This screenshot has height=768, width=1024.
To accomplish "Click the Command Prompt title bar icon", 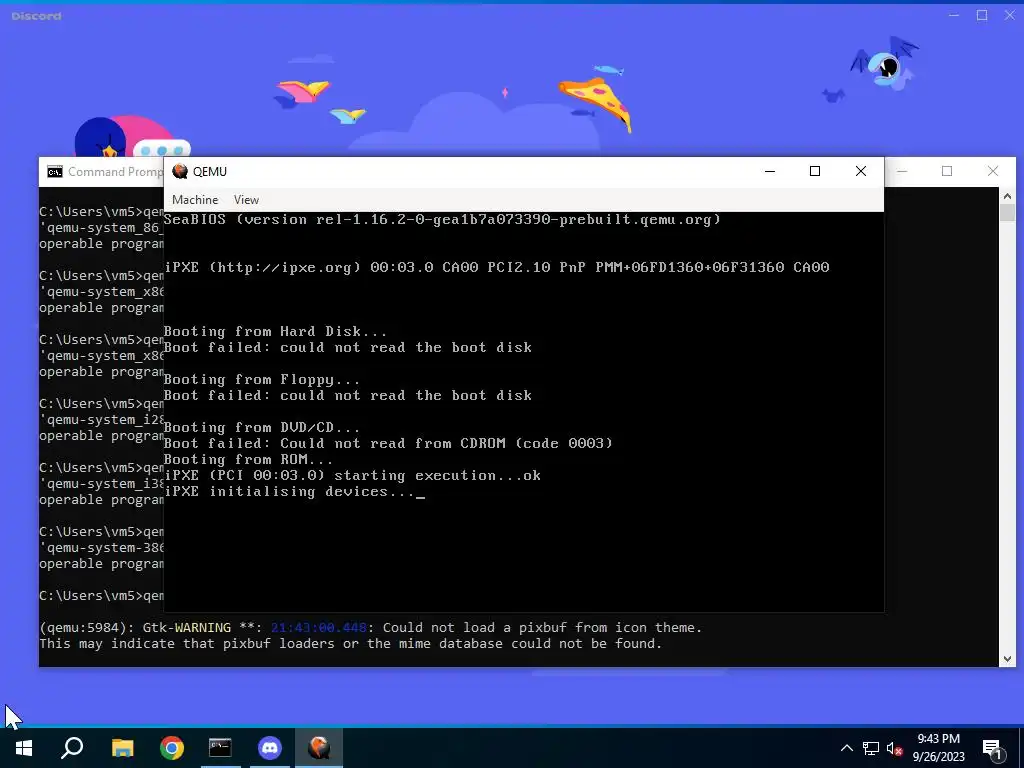I will coord(55,172).
